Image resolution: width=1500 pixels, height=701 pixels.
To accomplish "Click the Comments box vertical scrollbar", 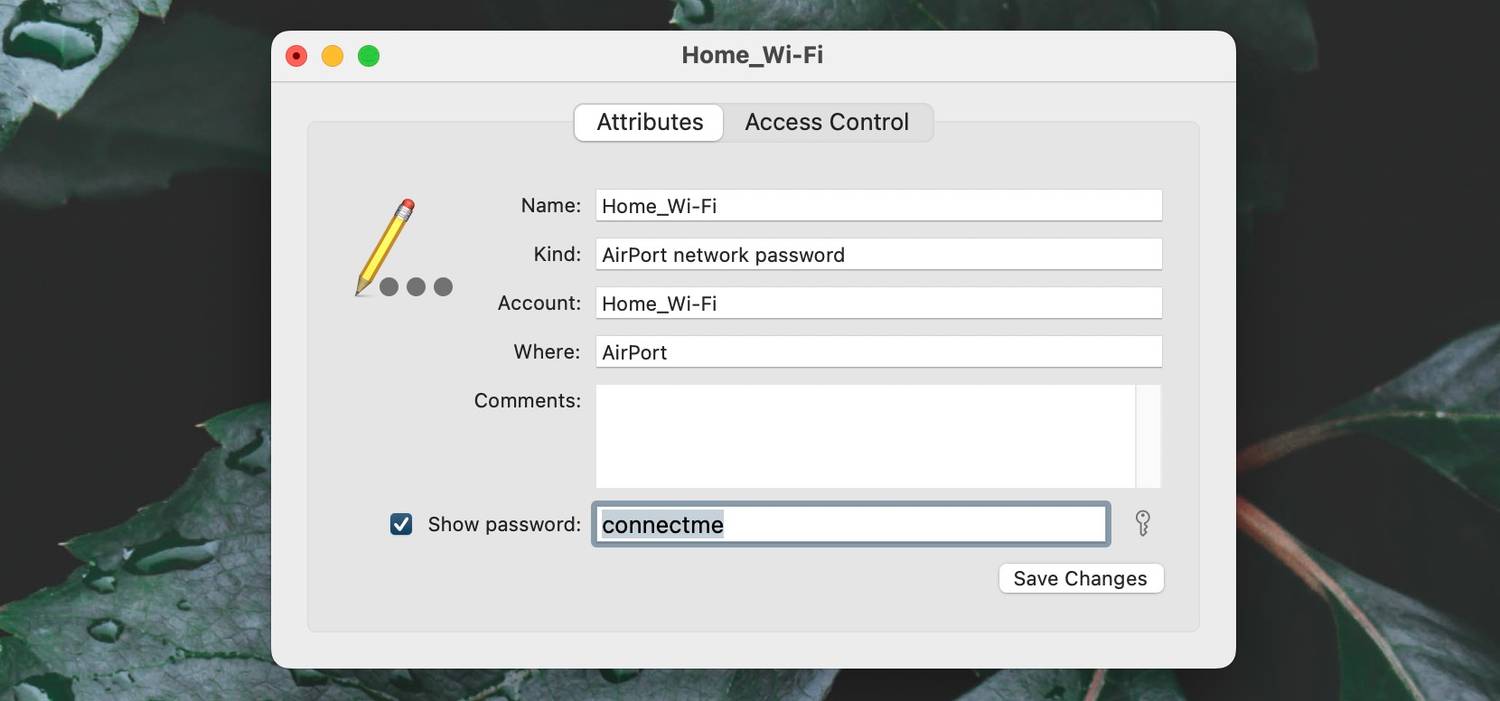I will click(1149, 436).
